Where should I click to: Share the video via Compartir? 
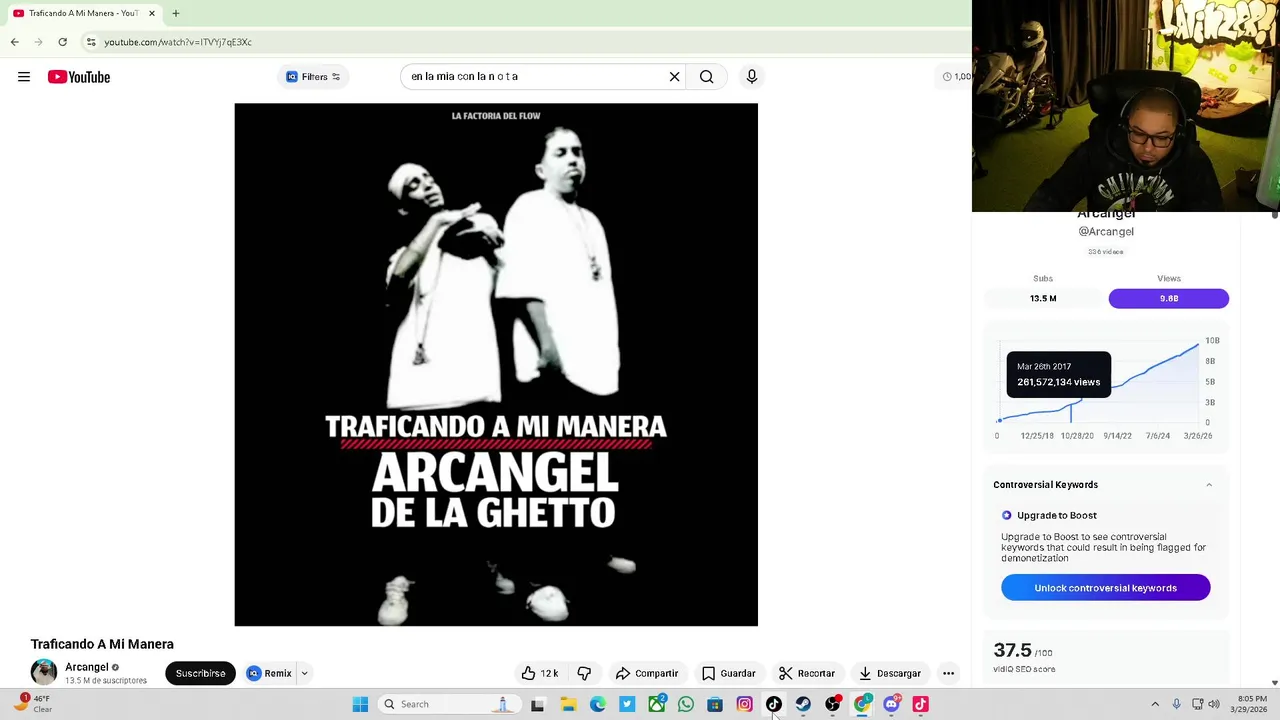click(647, 673)
